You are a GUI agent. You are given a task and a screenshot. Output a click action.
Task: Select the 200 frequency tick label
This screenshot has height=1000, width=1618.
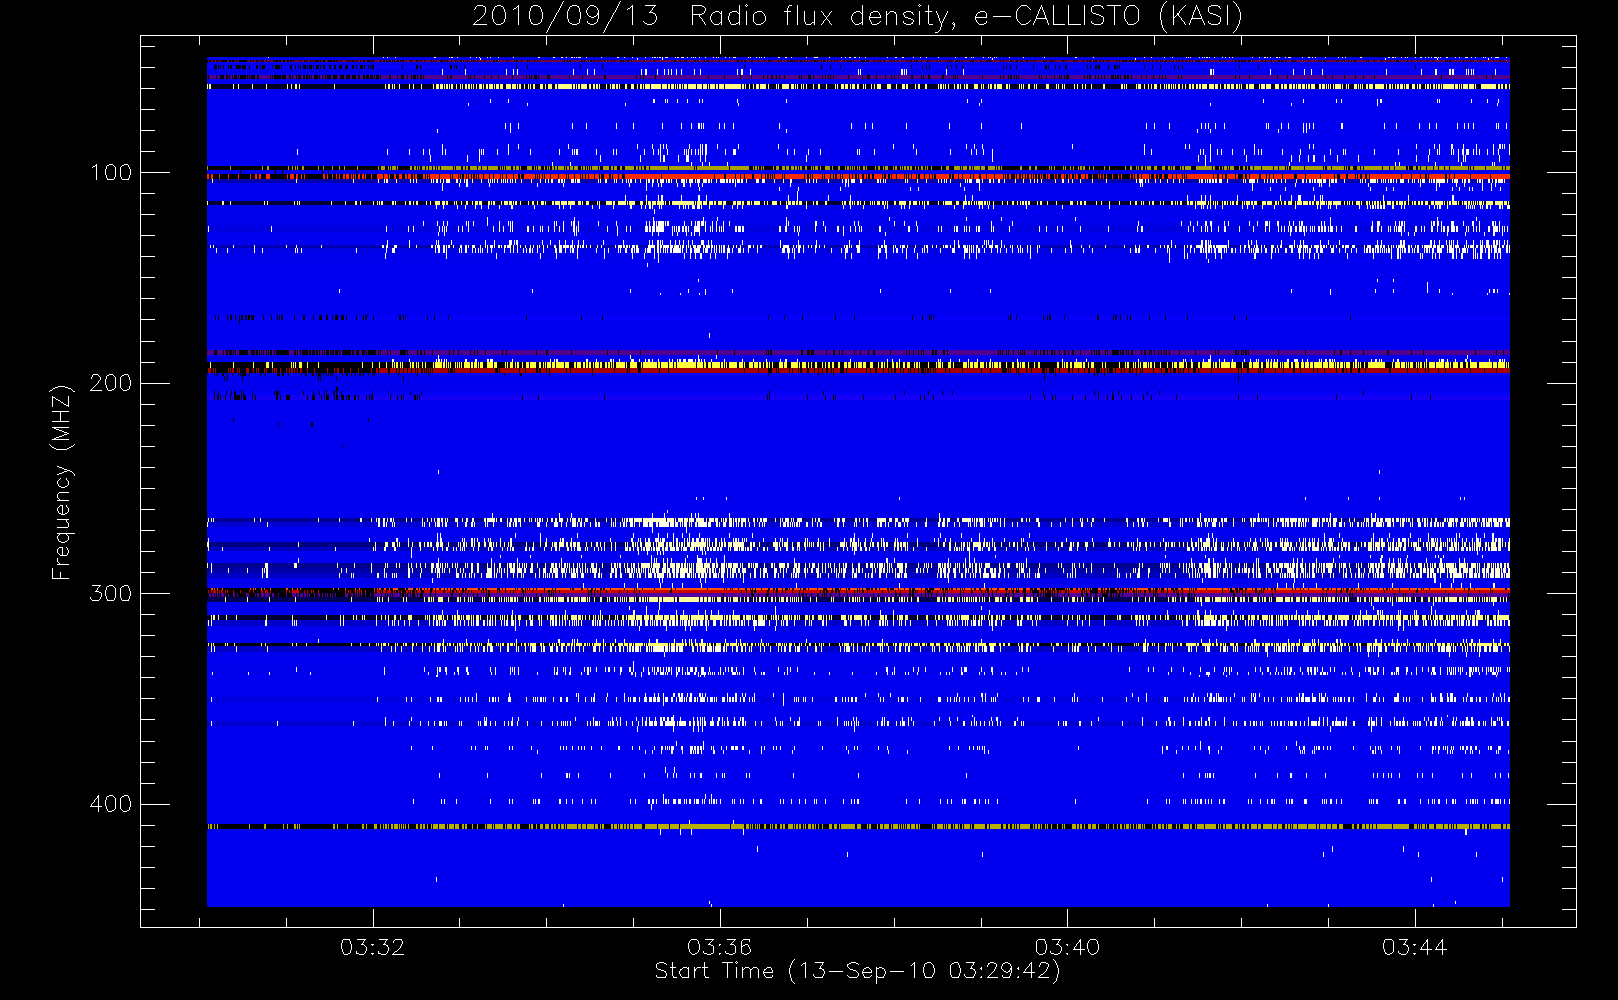111,383
